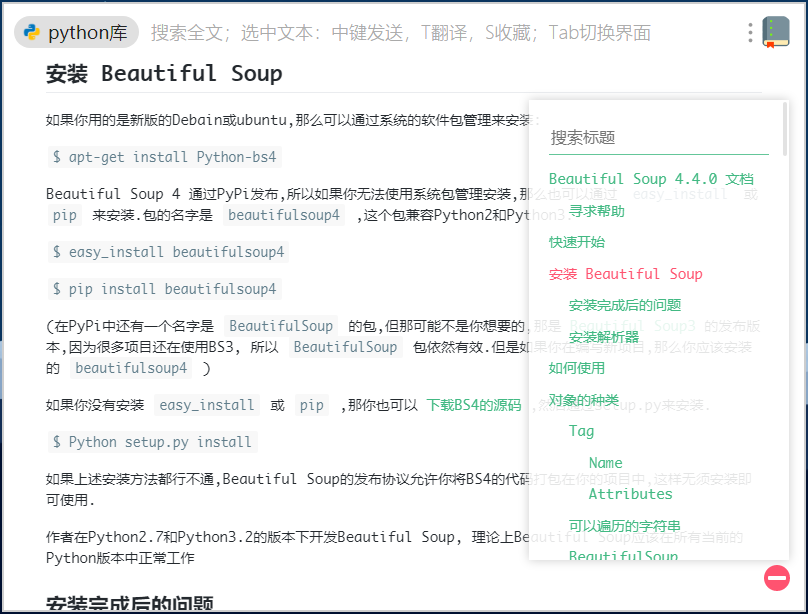The height and width of the screenshot is (614, 808).
Task: Go to 寻求帮助 in the outline
Action: pyautogui.click(x=596, y=211)
